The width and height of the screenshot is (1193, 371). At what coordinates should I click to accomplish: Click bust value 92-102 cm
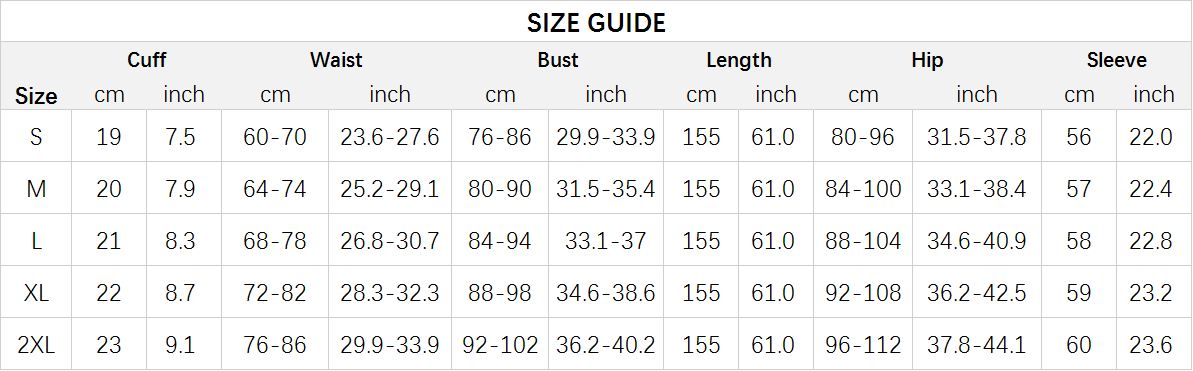[500, 345]
